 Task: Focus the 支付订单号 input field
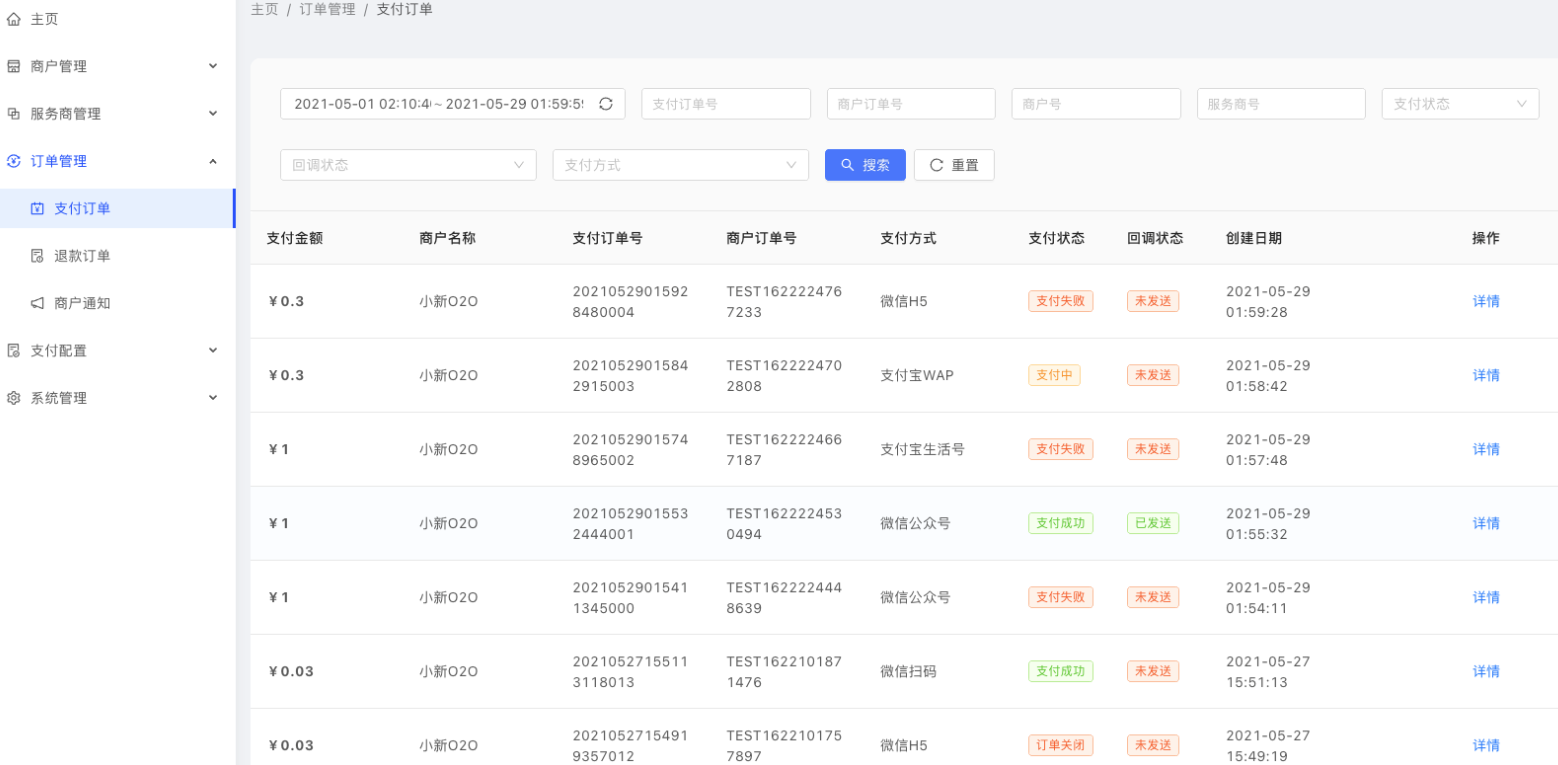[726, 104]
